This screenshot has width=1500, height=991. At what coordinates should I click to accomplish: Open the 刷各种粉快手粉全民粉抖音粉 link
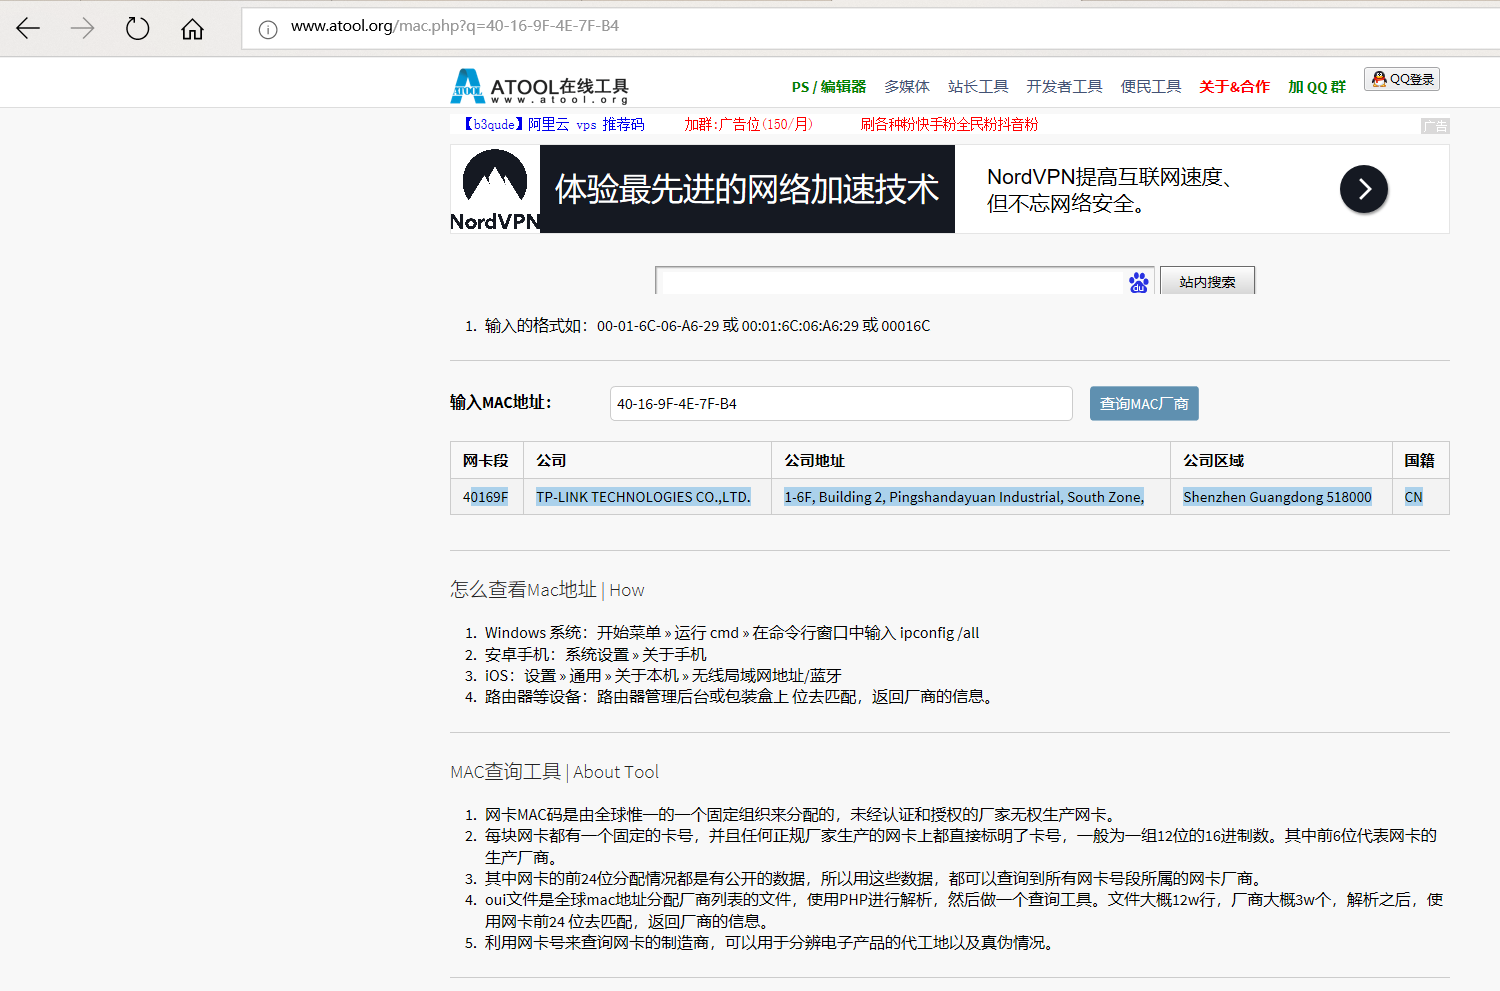pos(949,124)
